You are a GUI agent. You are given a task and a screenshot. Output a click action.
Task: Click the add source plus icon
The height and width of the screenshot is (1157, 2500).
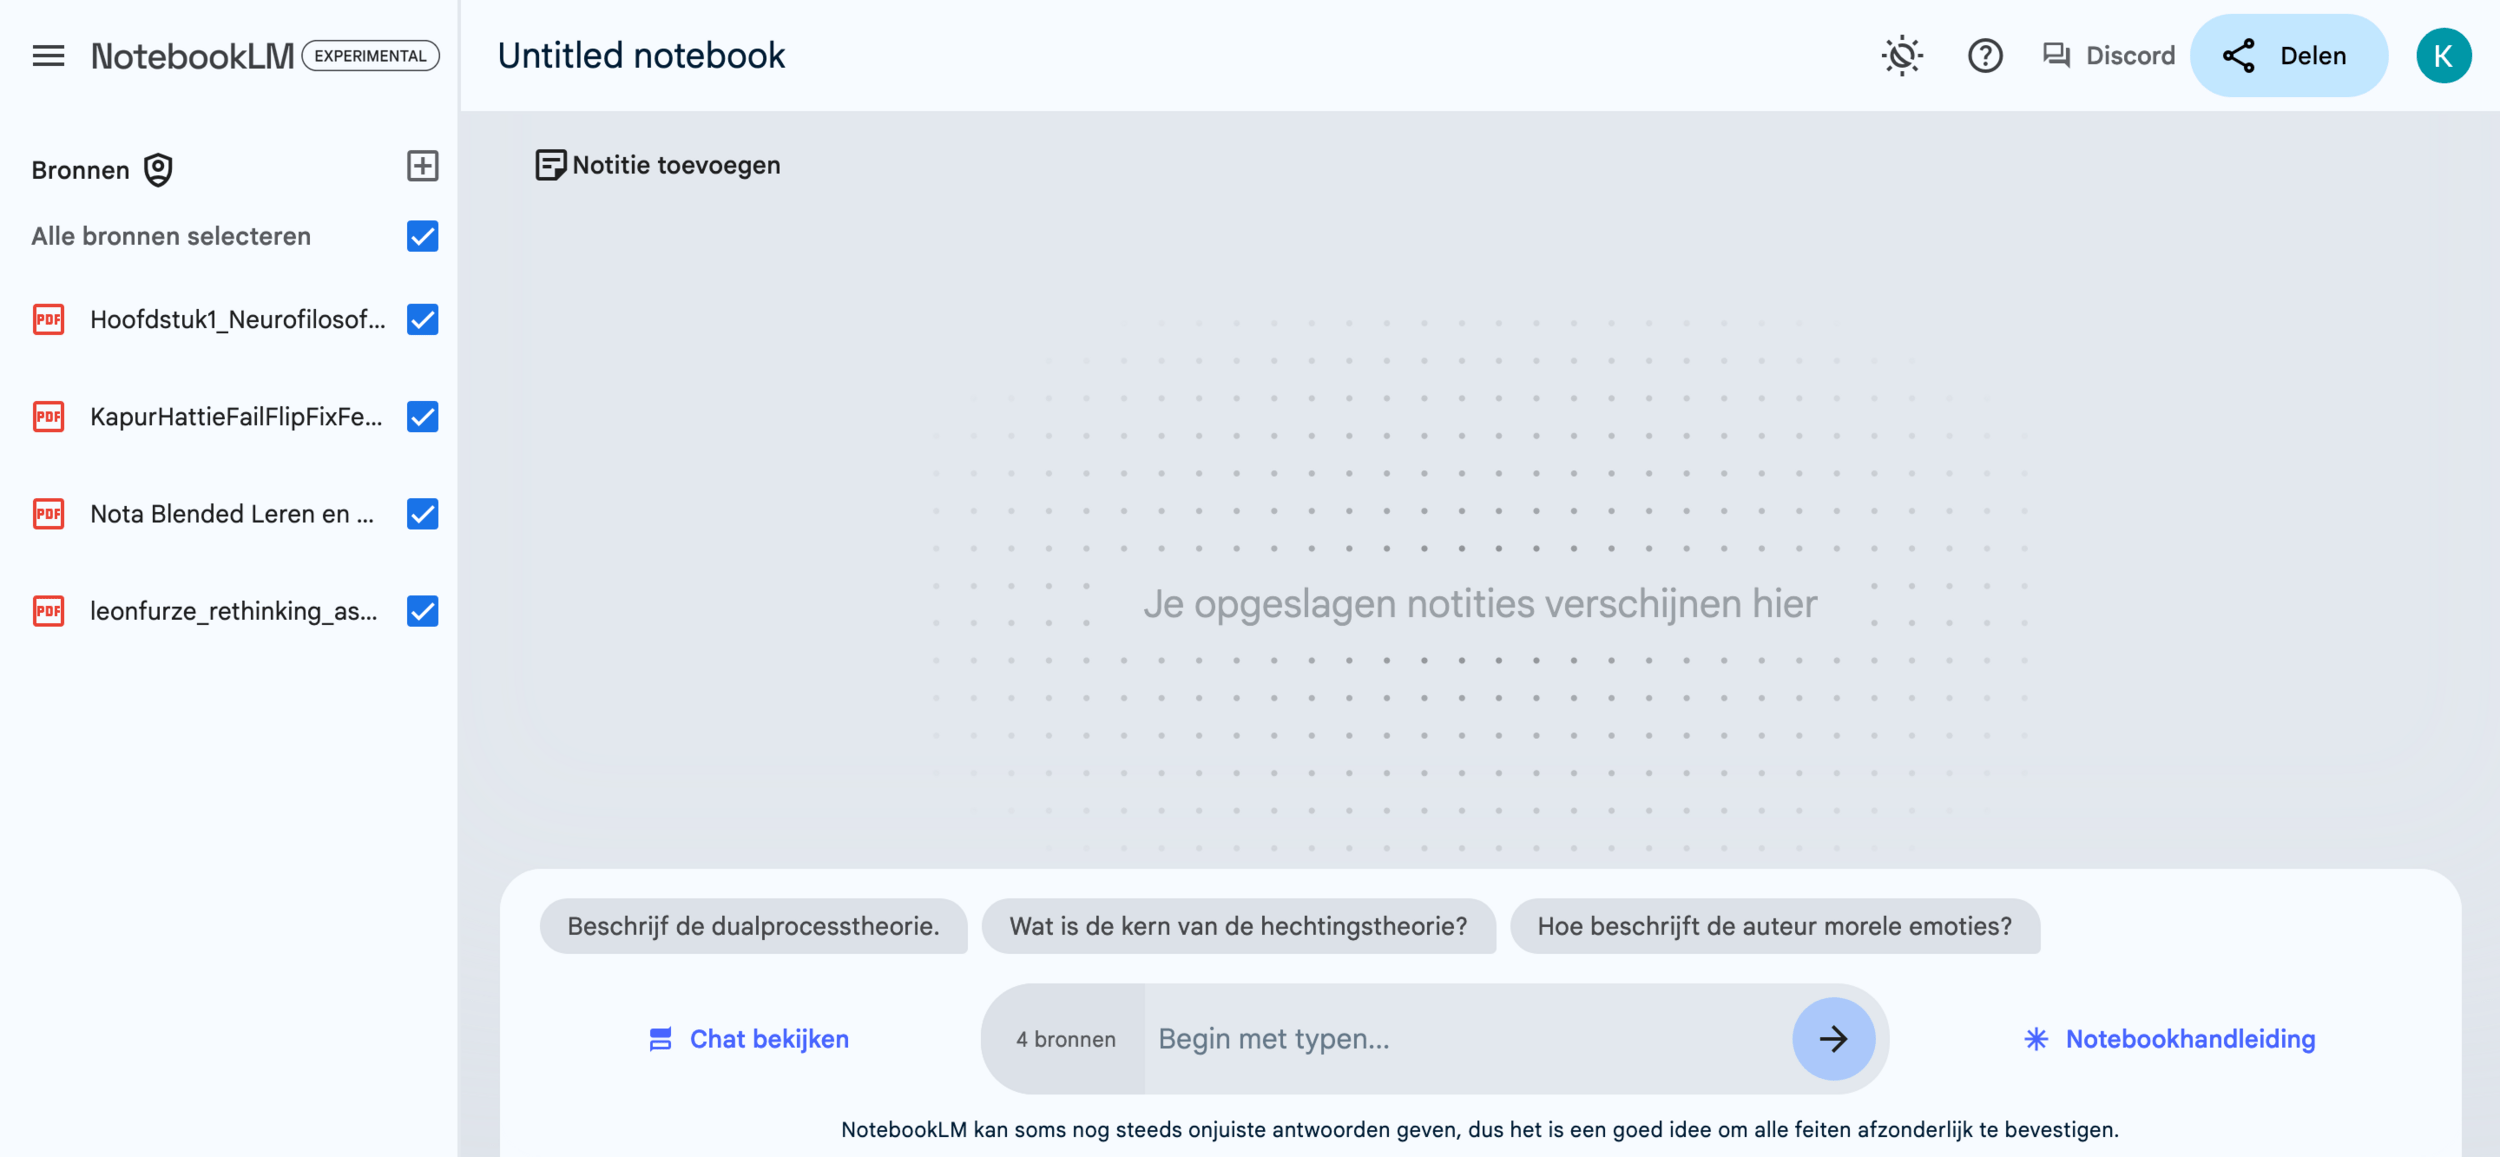[x=423, y=166]
